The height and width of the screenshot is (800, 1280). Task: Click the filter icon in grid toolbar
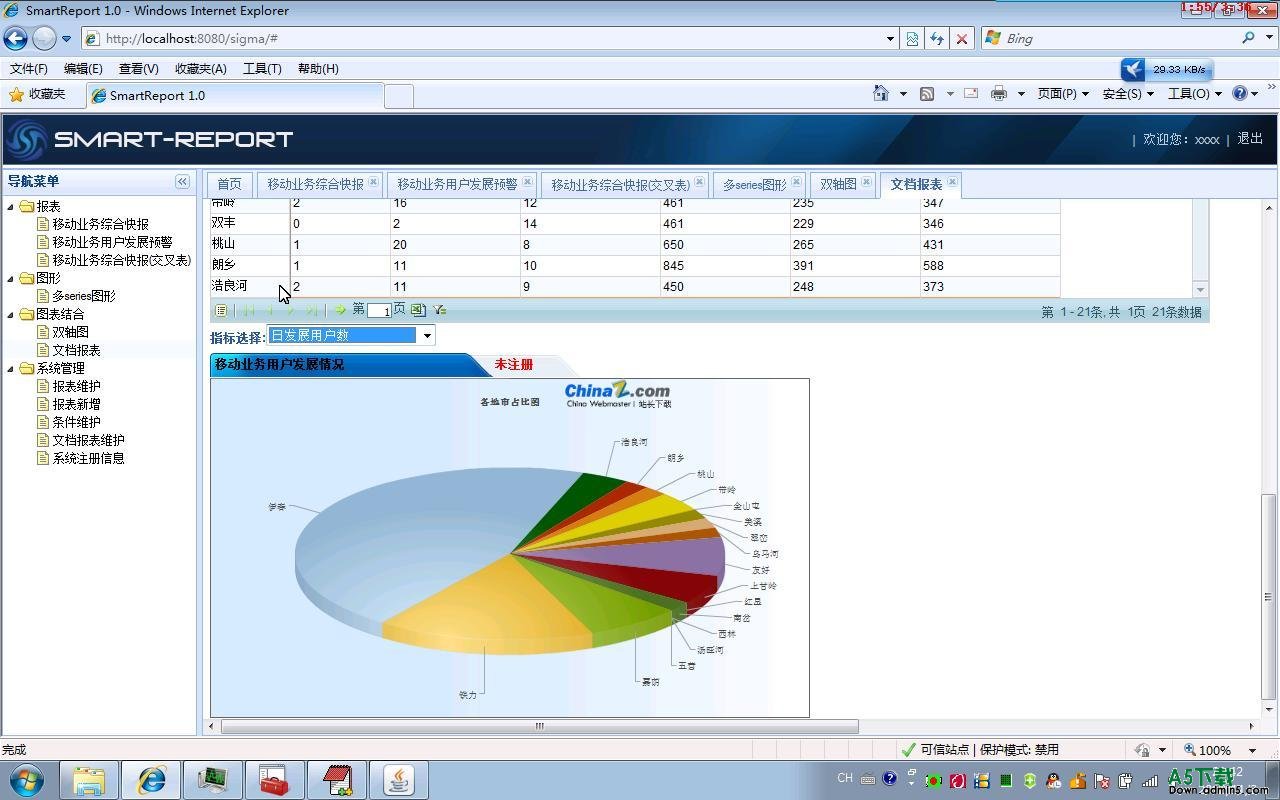[439, 310]
